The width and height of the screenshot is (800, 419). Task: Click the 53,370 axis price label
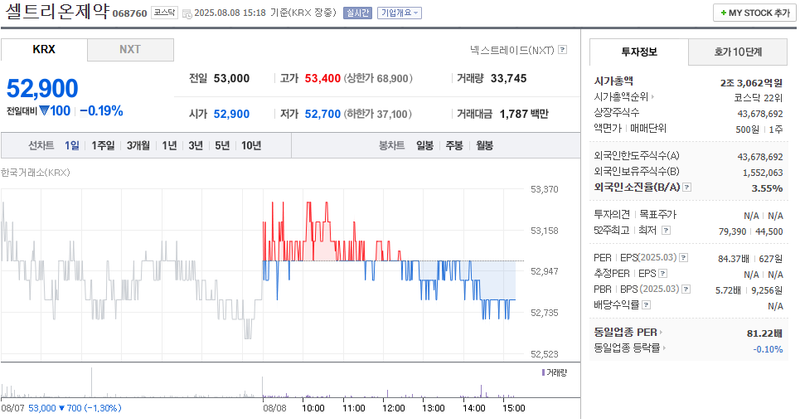tap(544, 189)
